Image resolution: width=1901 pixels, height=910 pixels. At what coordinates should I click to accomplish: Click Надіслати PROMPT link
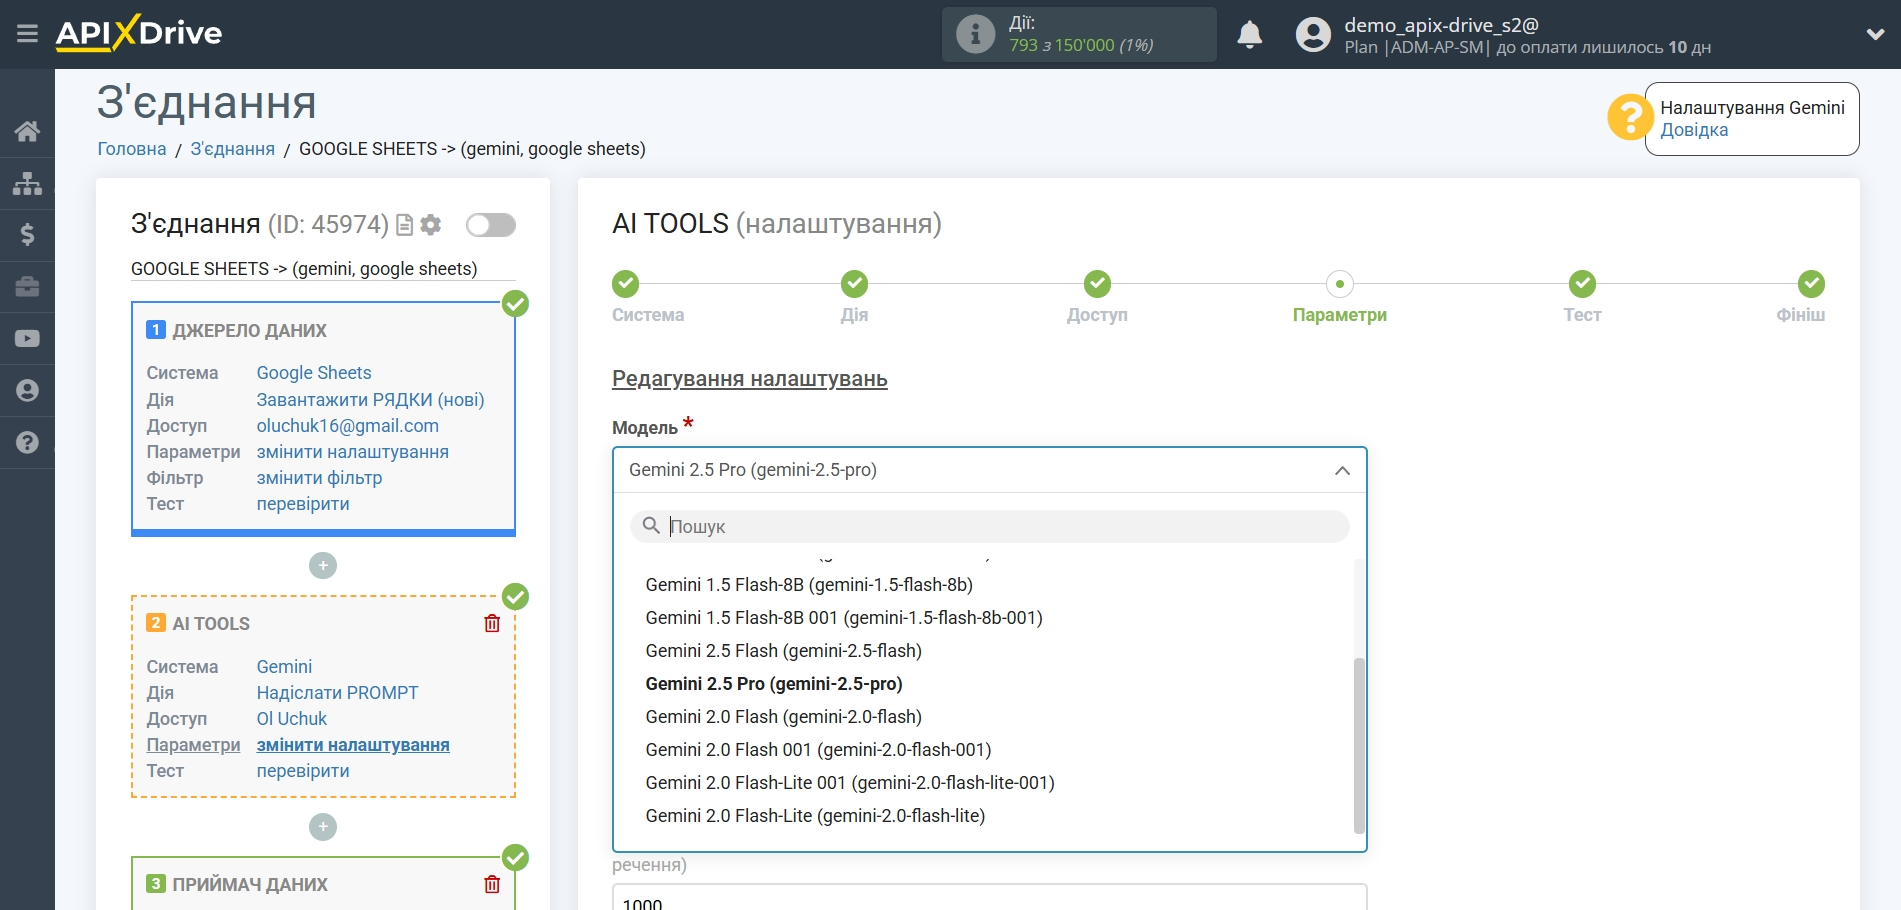click(x=337, y=693)
